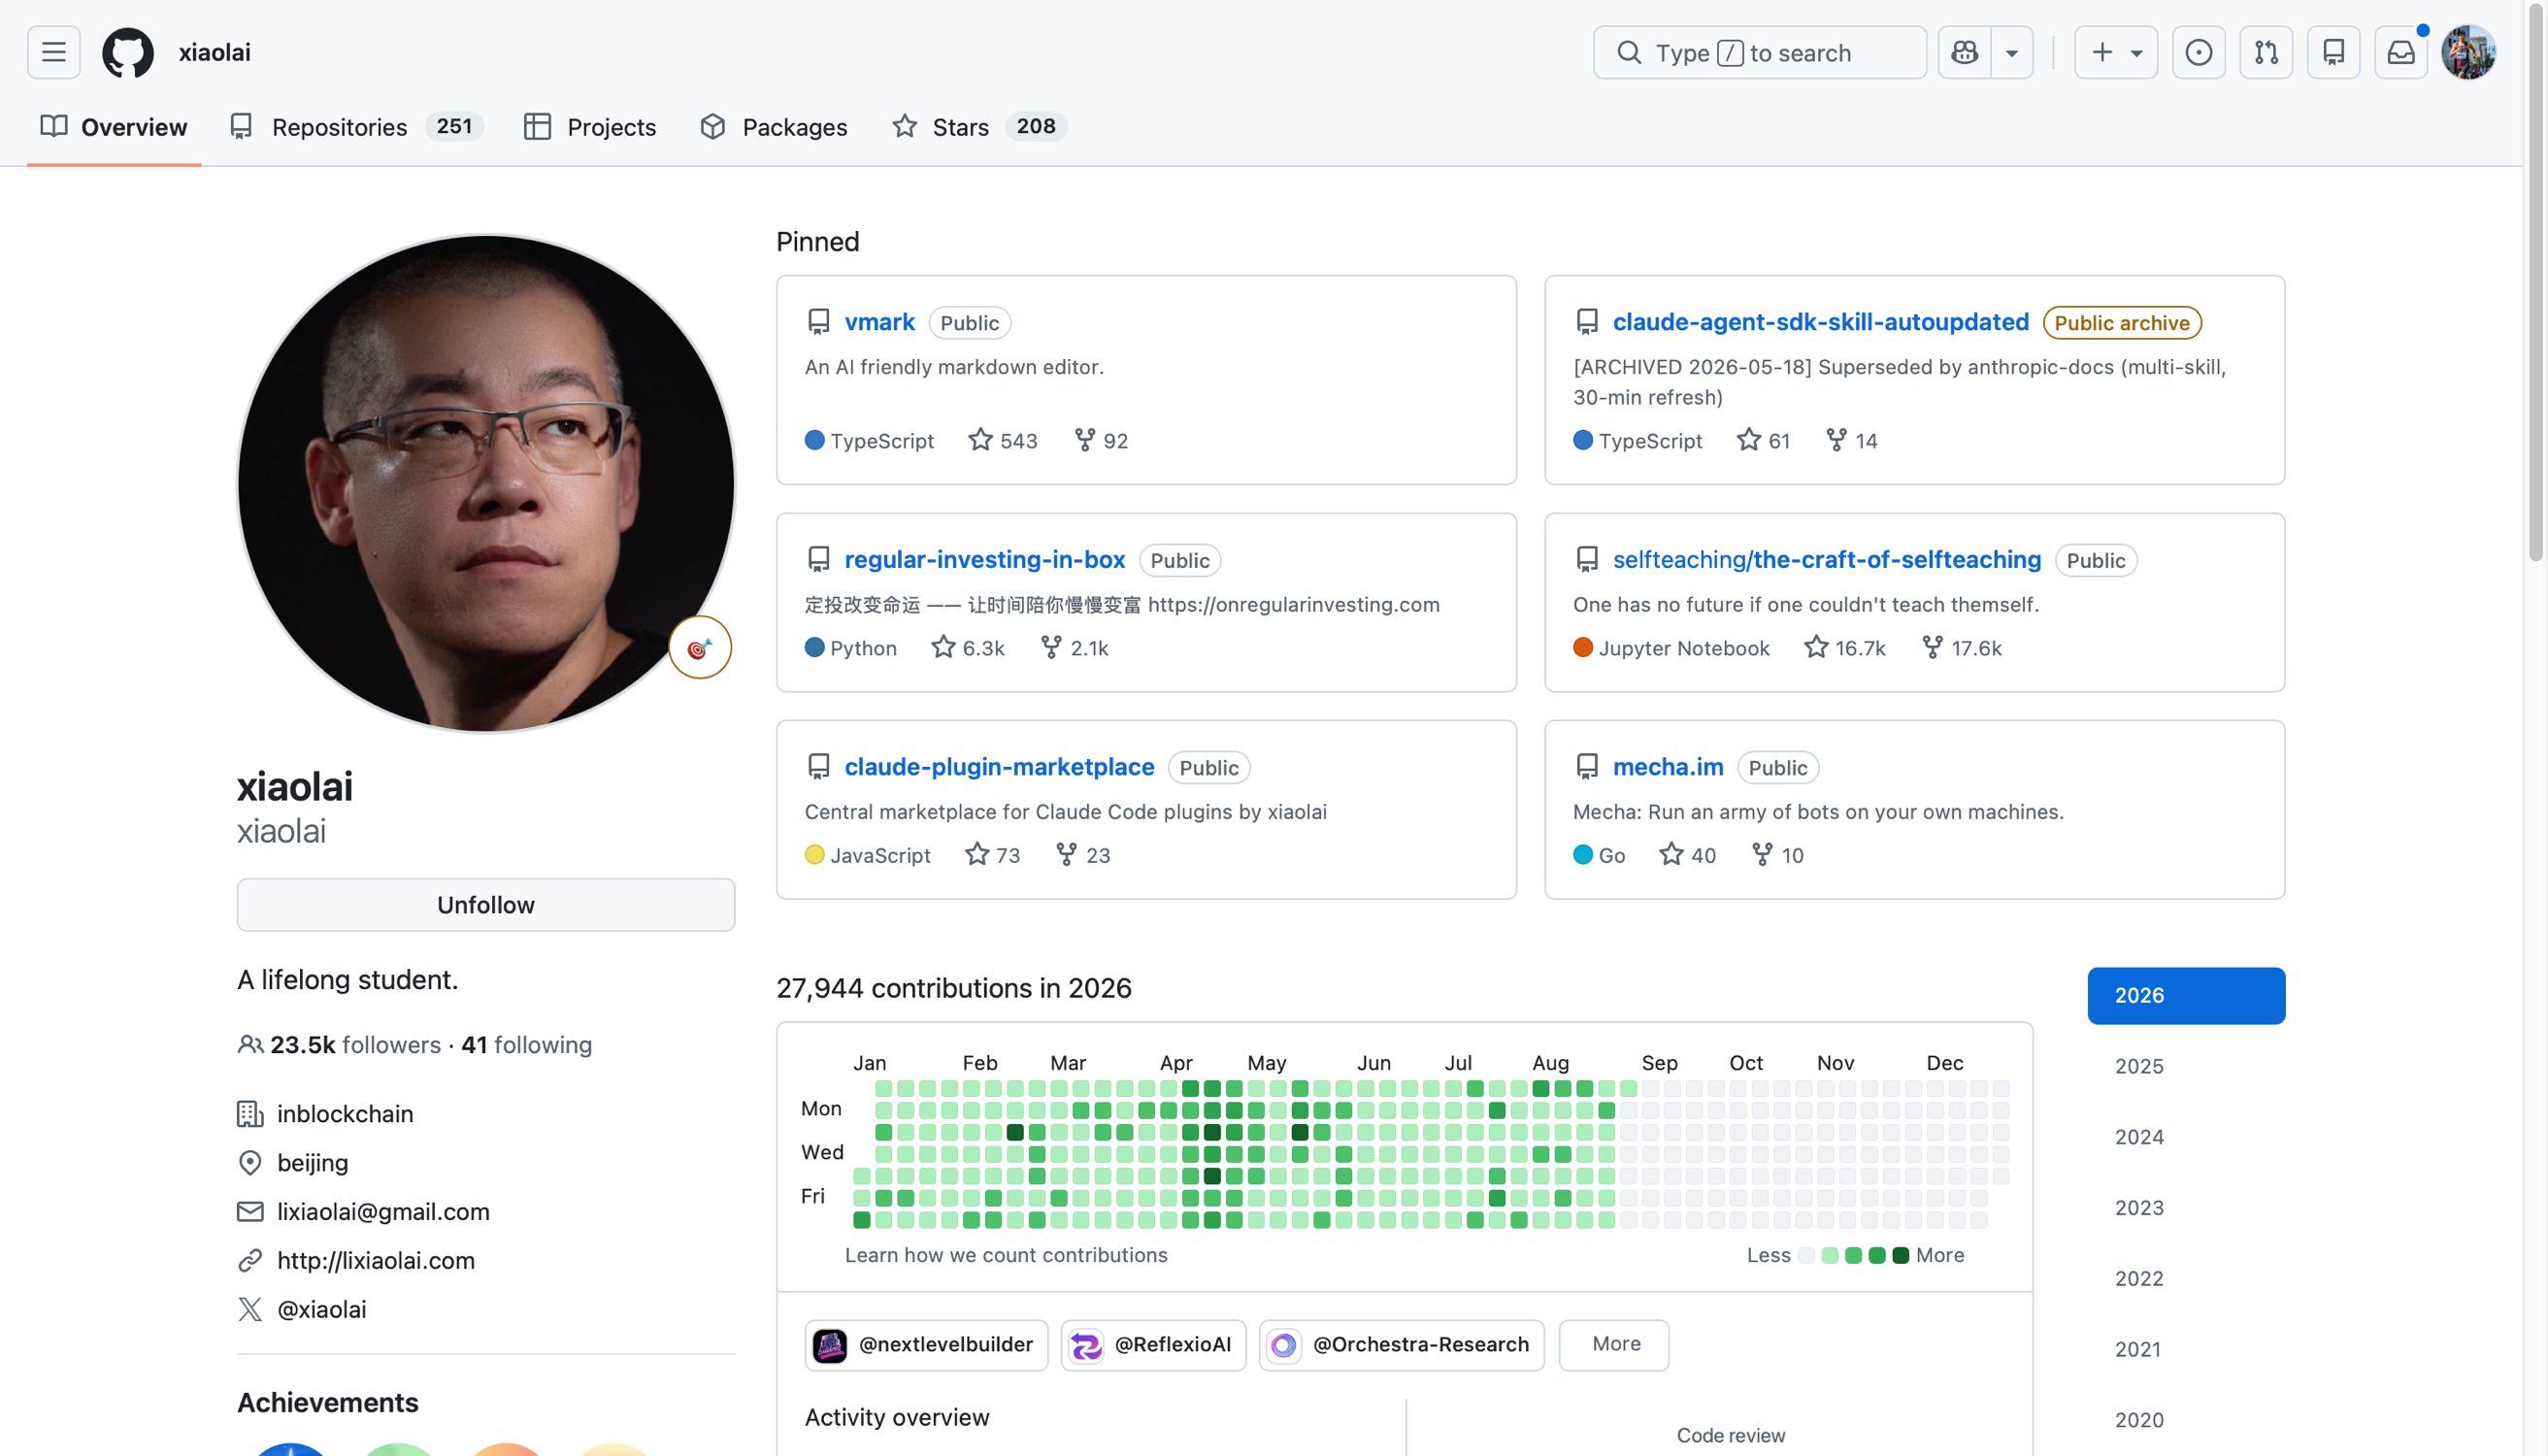Screen dimensions: 2548x1456
Task: Select the 2023 contribution year
Action: [2186, 1208]
